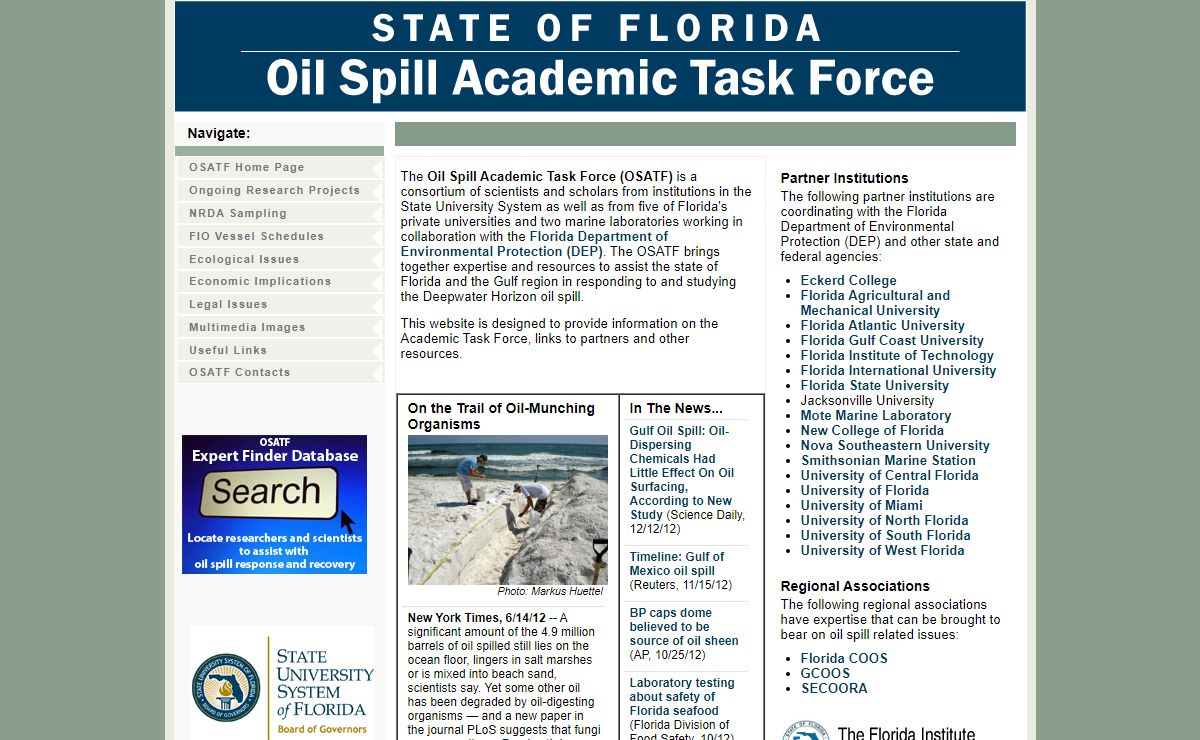
Task: Open Multimedia Images navigation item
Action: (x=280, y=327)
